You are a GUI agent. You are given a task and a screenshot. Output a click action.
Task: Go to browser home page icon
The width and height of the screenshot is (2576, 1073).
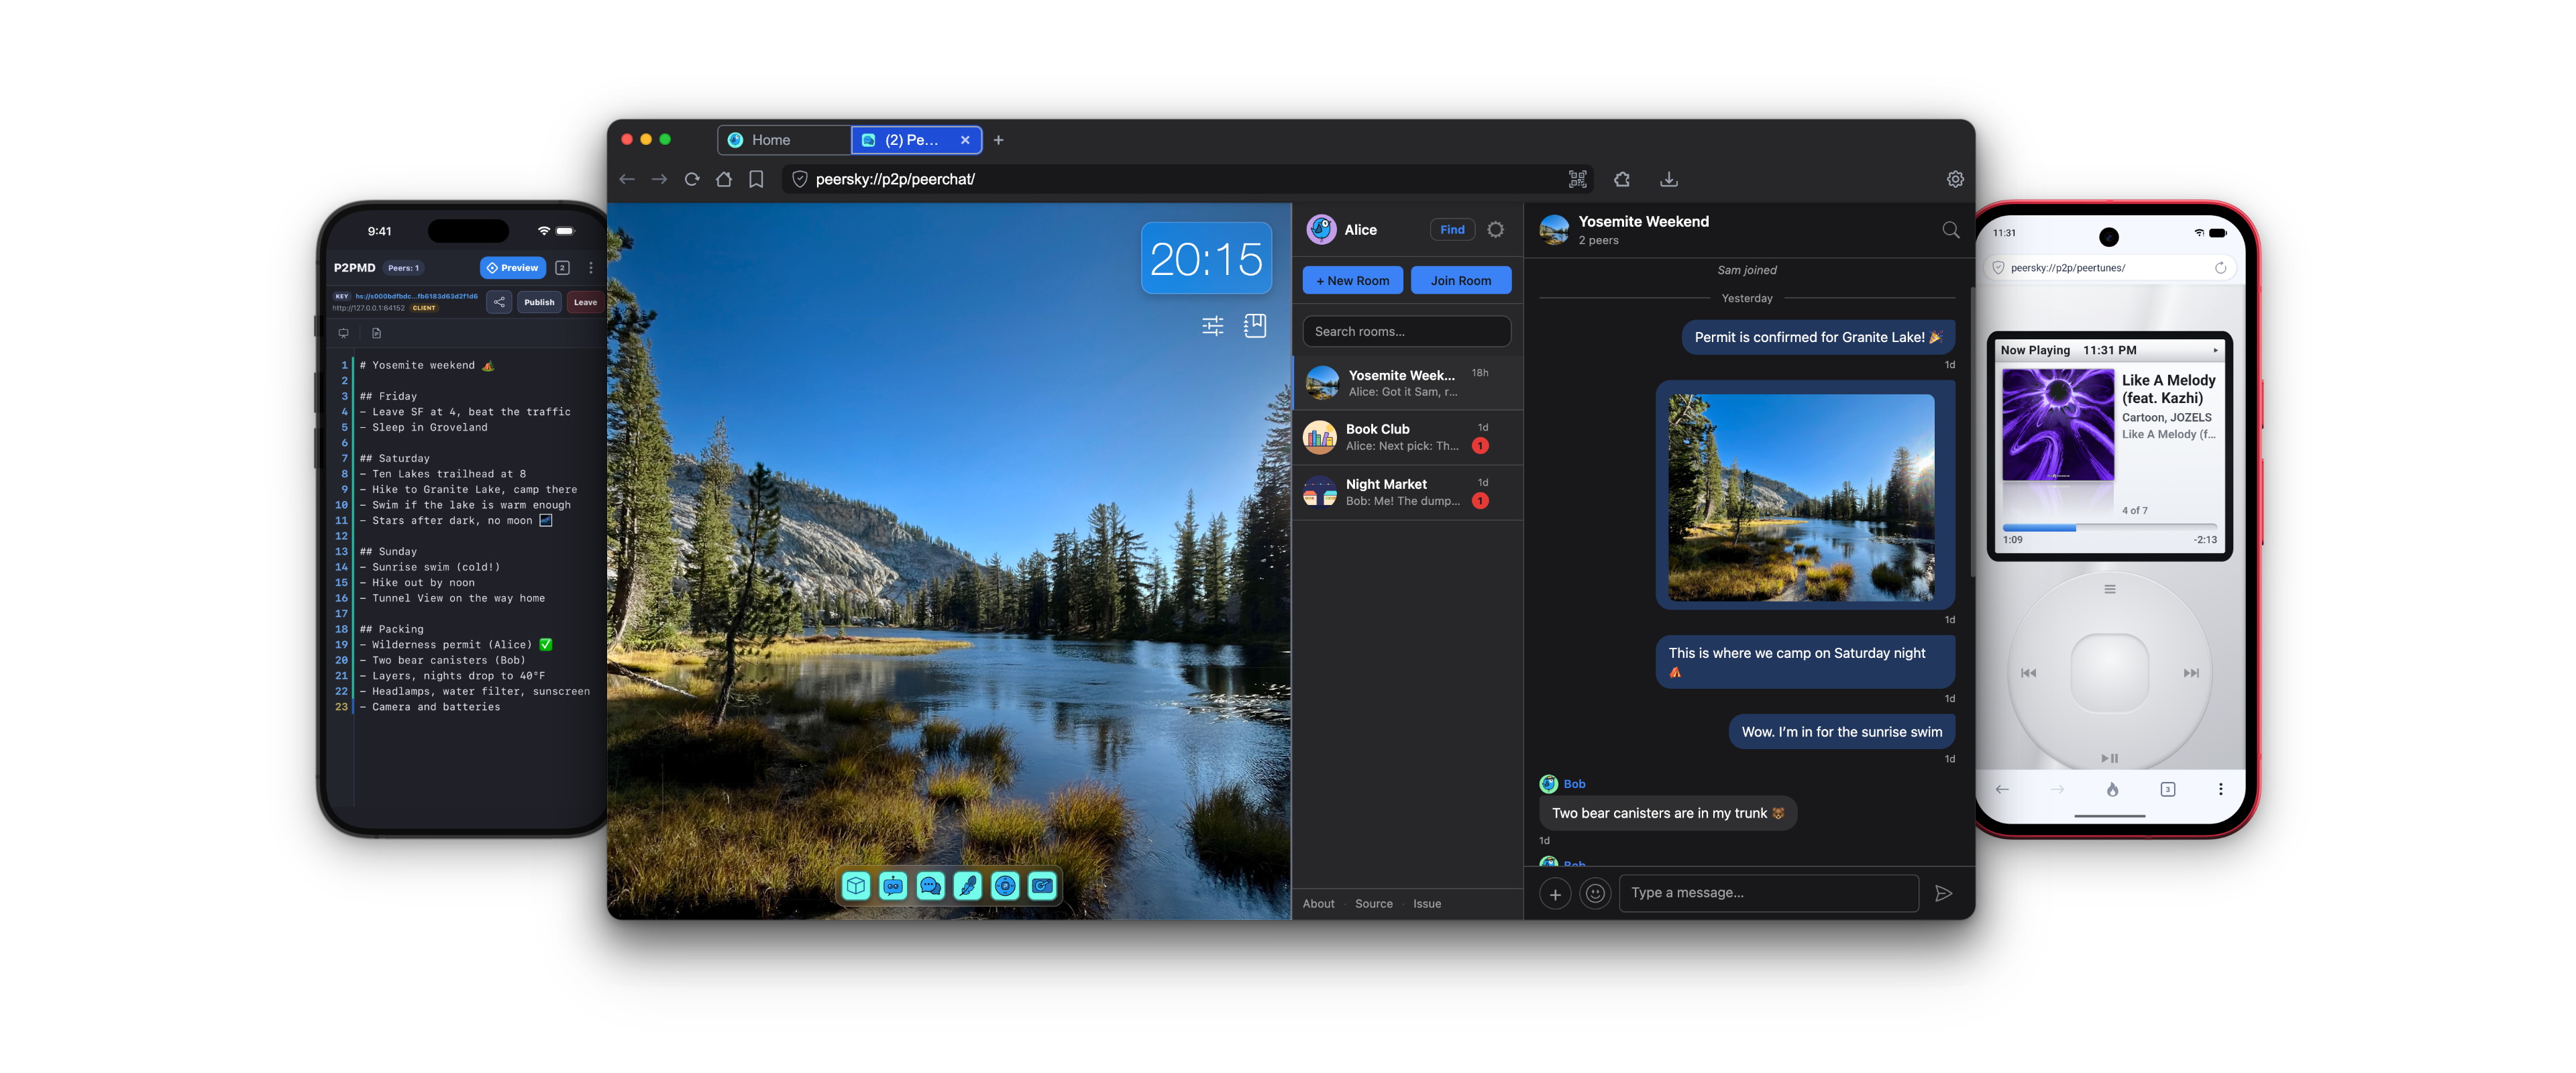pos(724,179)
